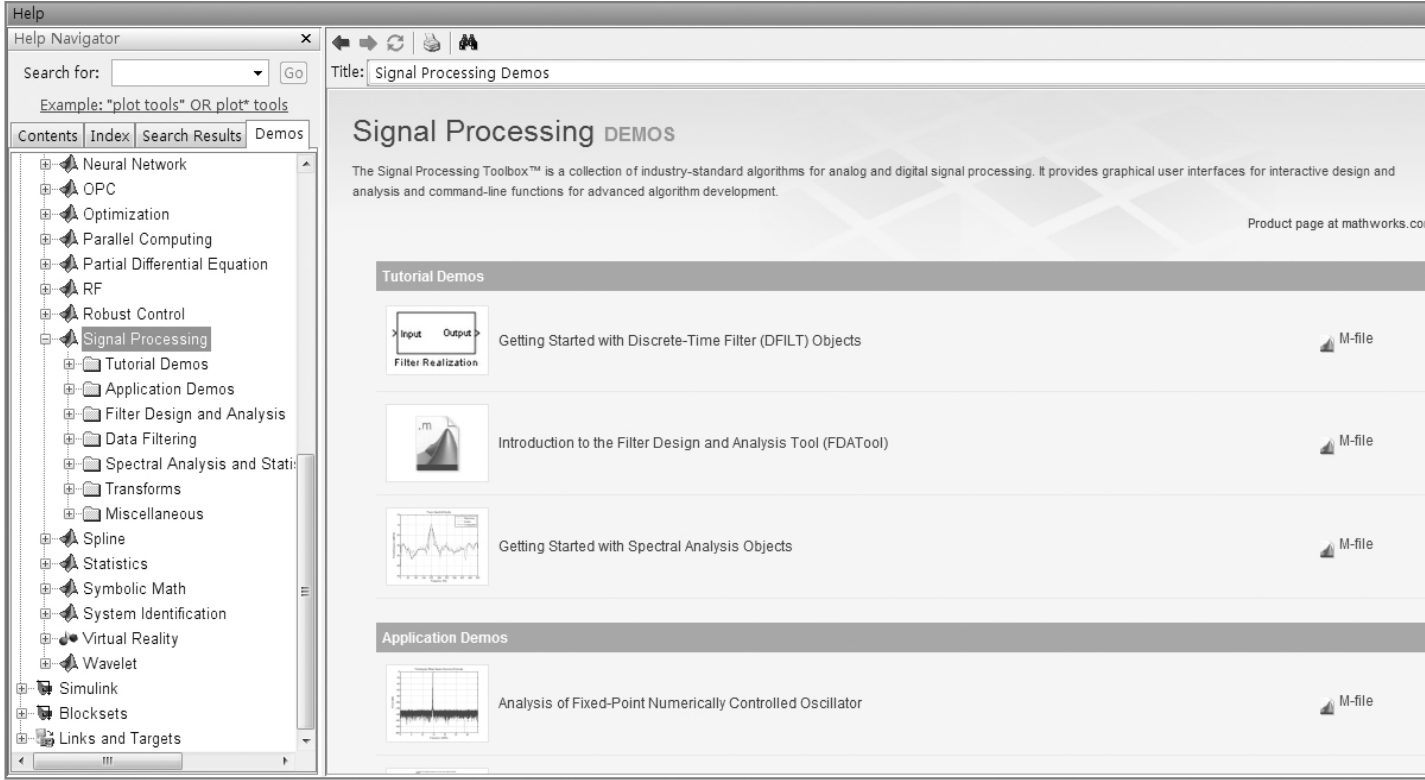Open Analysis of Fixed-Point Numerically Controlled Oscillator
Screen dimensions: 1425x780
(680, 703)
